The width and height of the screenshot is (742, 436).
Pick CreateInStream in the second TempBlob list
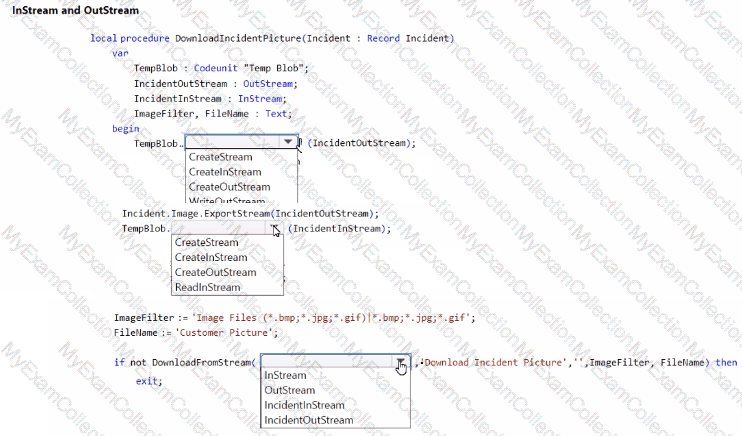tap(210, 258)
